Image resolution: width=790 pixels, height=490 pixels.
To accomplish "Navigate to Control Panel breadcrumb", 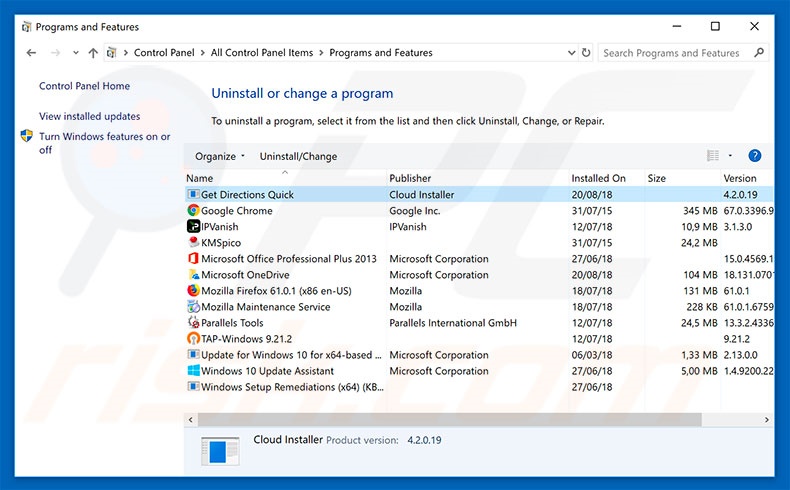I will coord(164,53).
